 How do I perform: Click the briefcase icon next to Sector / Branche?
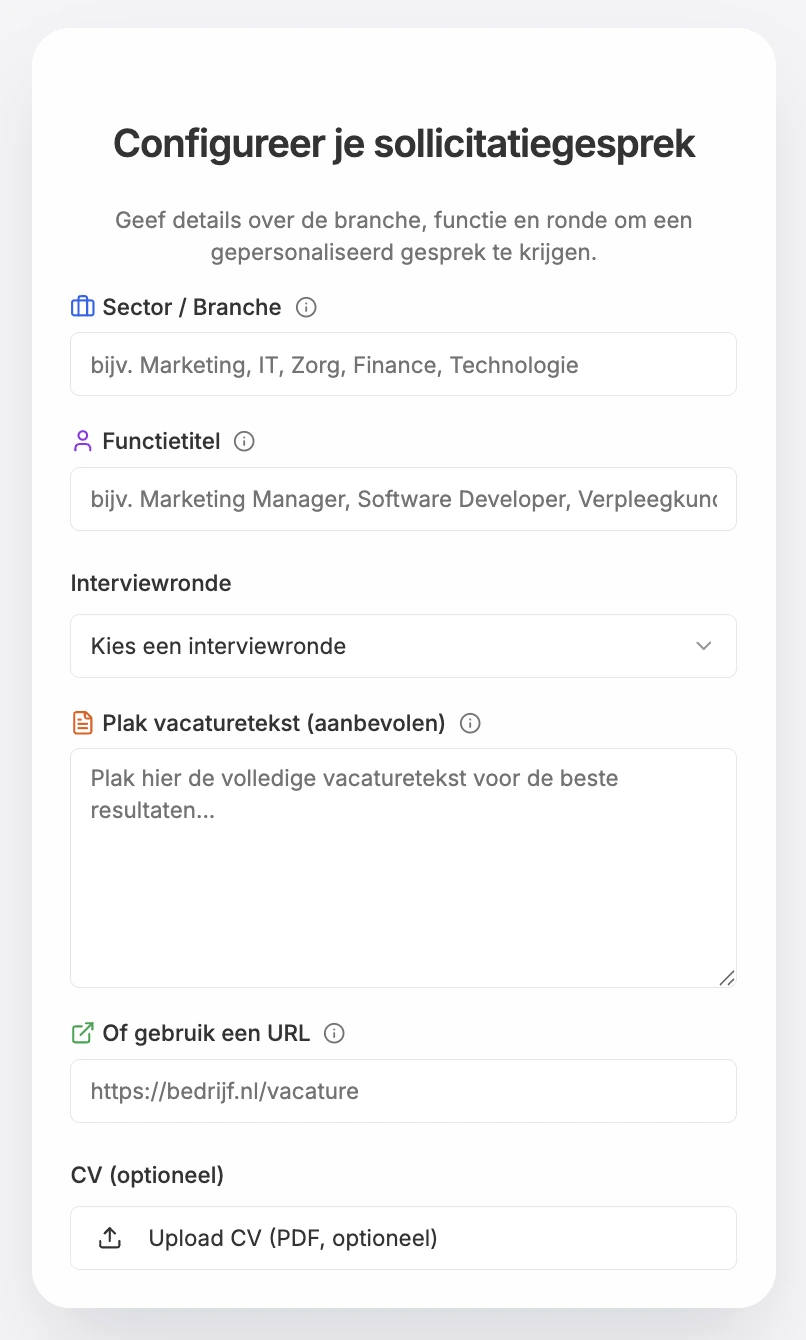tap(82, 307)
